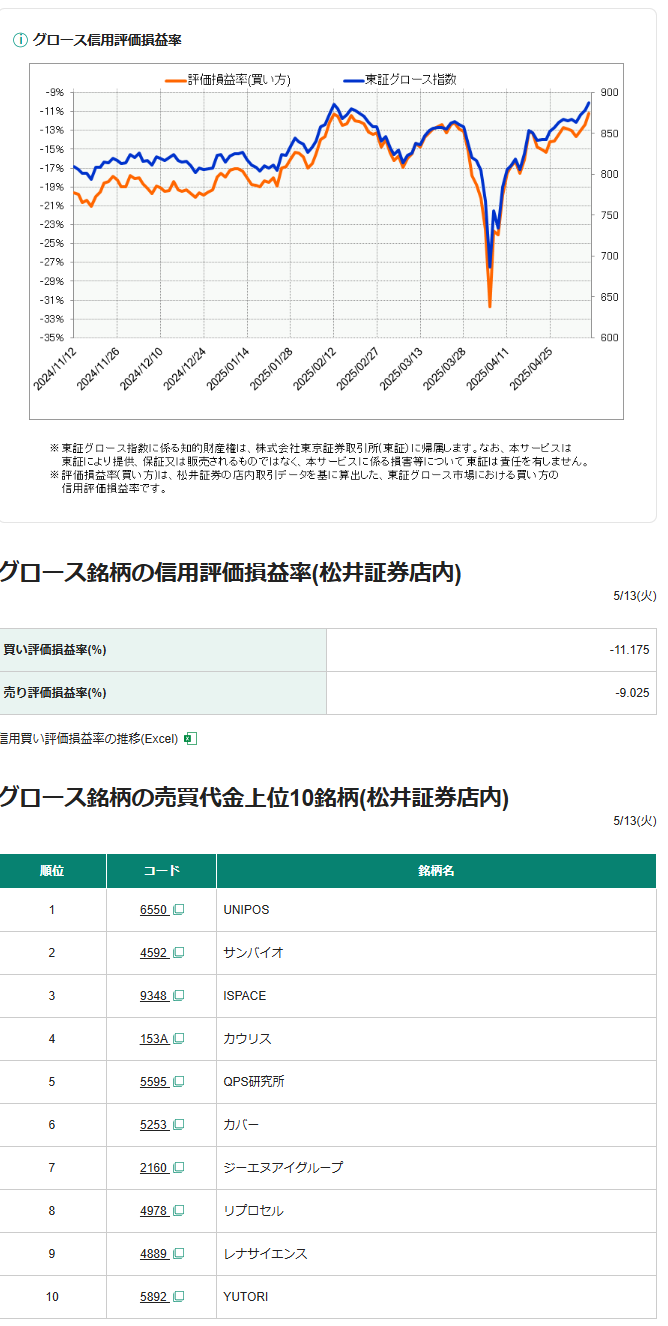This screenshot has height=1326, width=668.
Task: Copy code icon beside 9348
Action: [179, 996]
